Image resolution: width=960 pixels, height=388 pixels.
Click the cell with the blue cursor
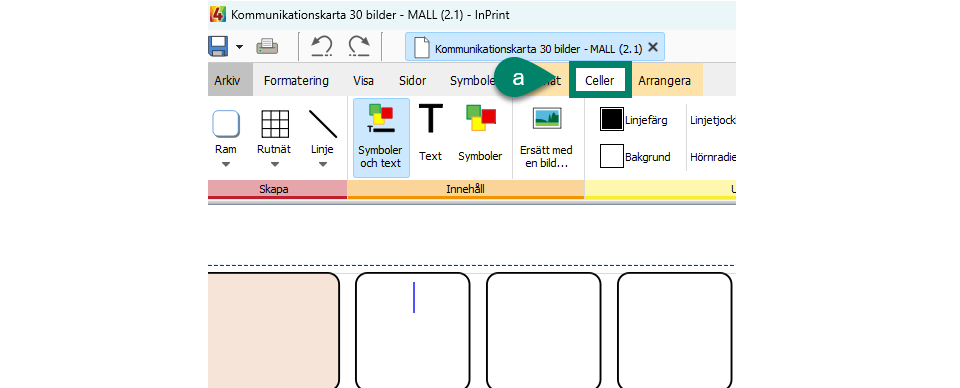coord(413,330)
